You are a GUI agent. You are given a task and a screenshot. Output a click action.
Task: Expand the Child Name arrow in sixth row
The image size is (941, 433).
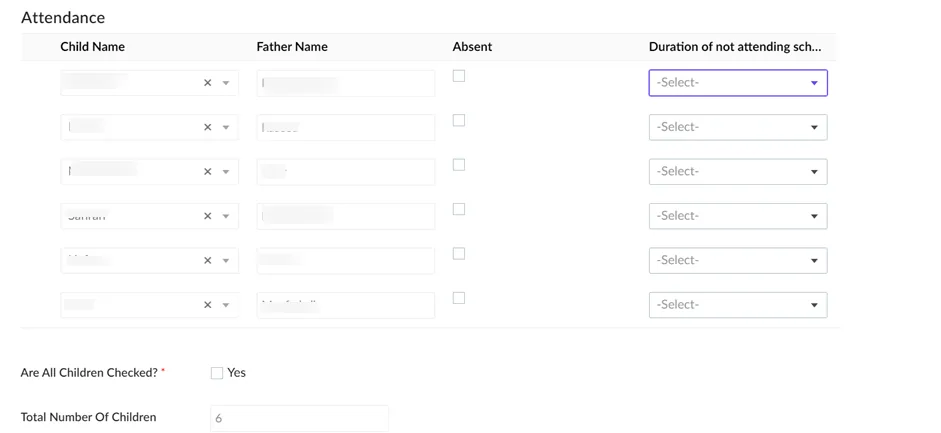(226, 305)
